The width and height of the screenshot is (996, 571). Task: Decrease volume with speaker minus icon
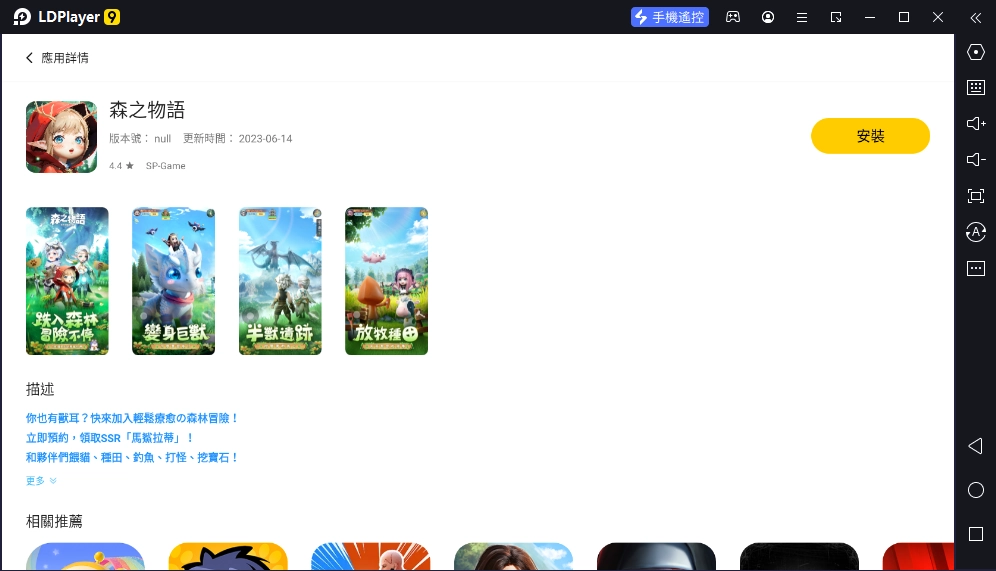(976, 159)
